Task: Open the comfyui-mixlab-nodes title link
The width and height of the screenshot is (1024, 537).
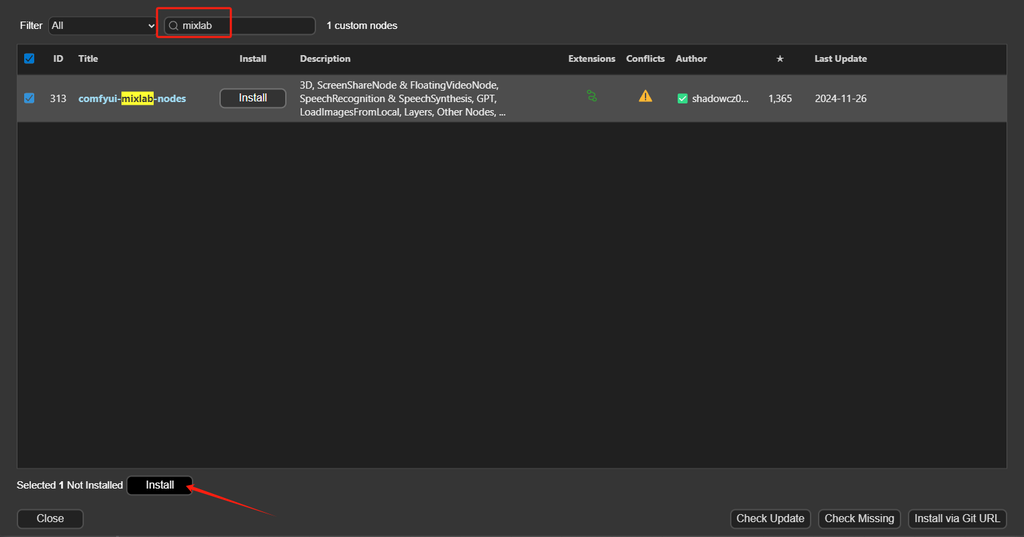Action: pos(132,98)
